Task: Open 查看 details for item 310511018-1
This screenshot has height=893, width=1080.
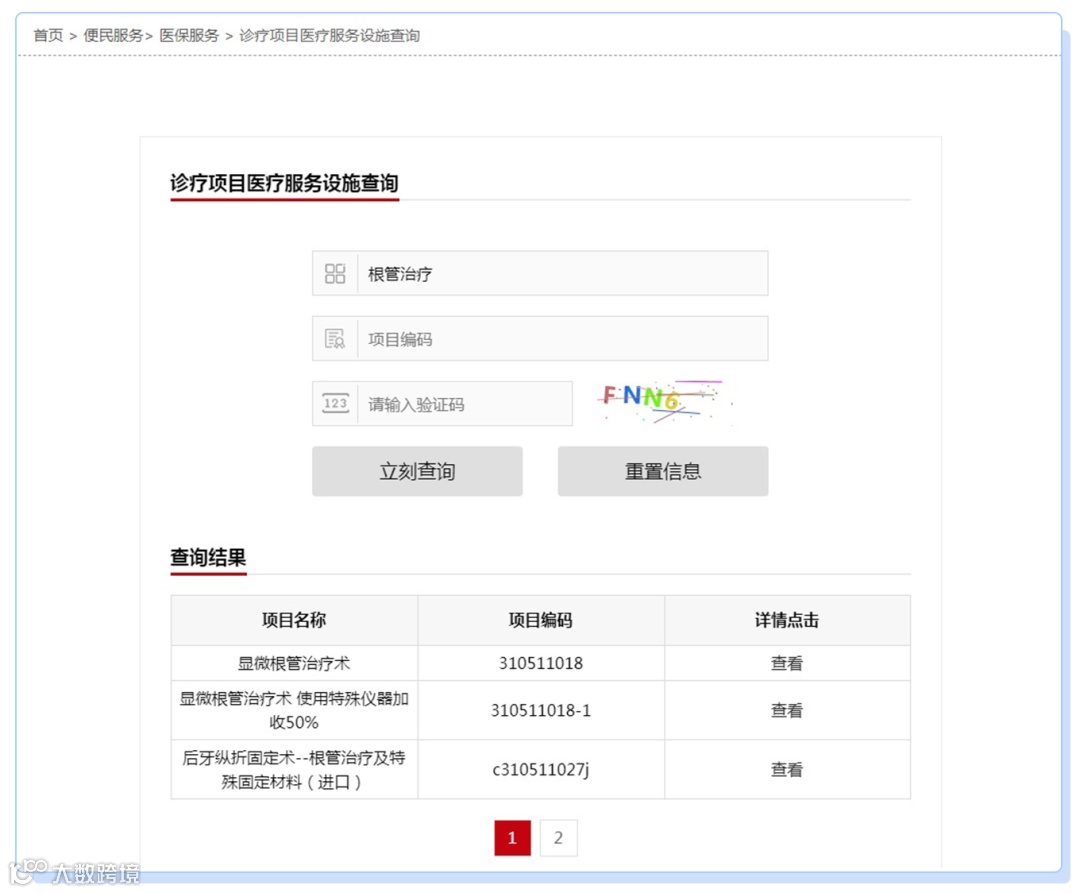Action: [x=787, y=710]
